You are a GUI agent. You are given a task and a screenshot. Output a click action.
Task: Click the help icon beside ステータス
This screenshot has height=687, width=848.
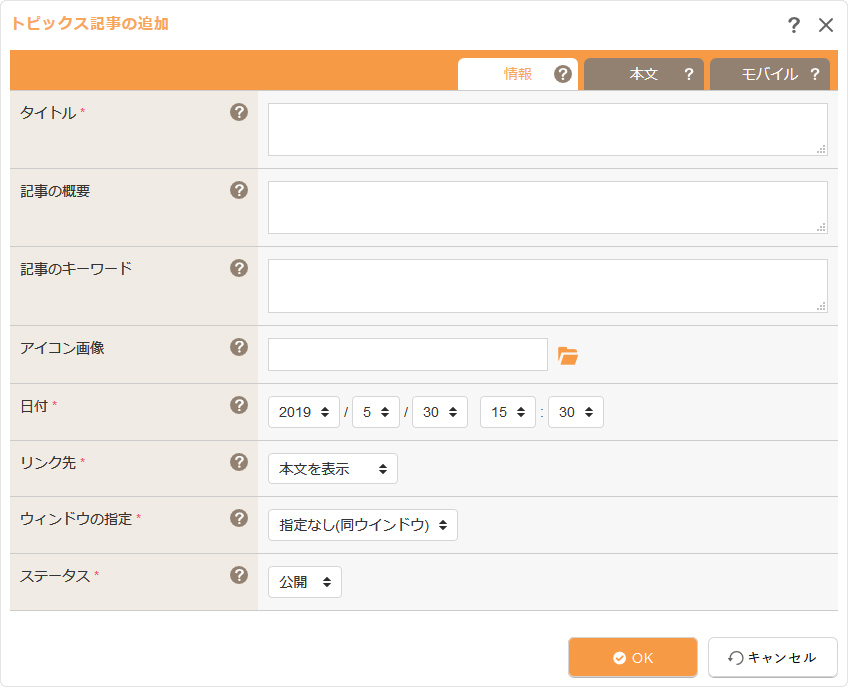pos(238,574)
